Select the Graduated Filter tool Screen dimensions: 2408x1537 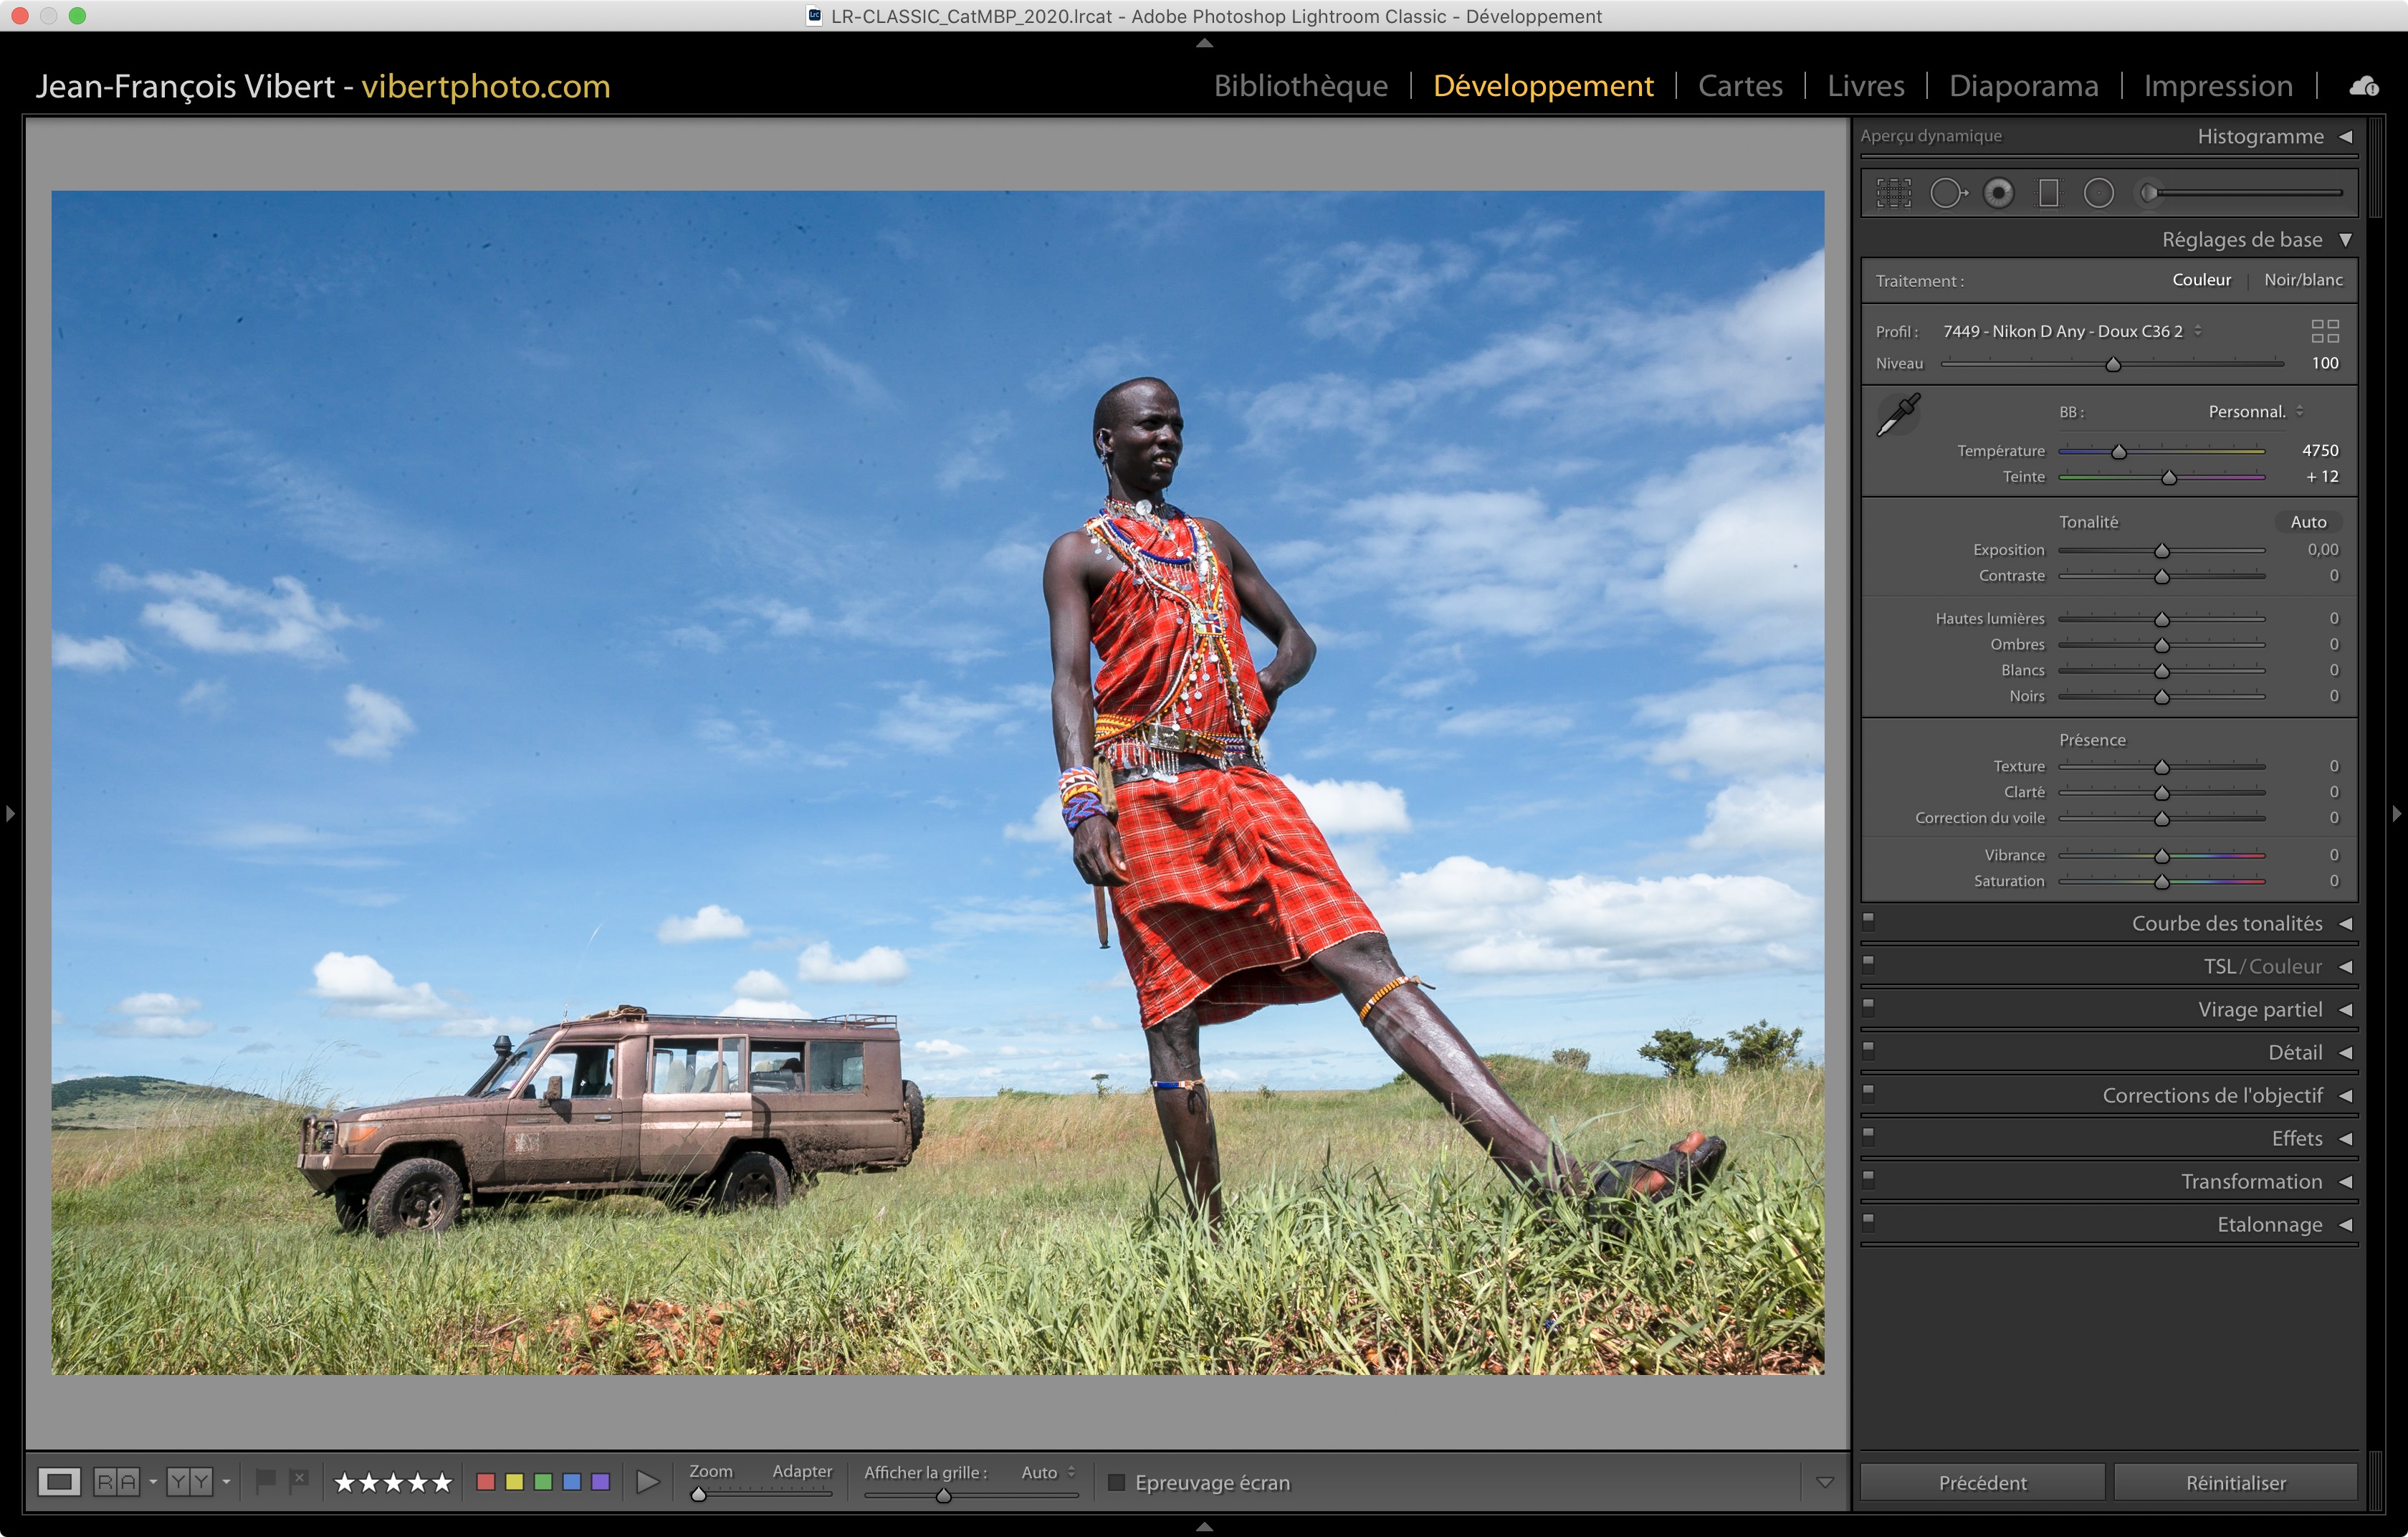2048,193
